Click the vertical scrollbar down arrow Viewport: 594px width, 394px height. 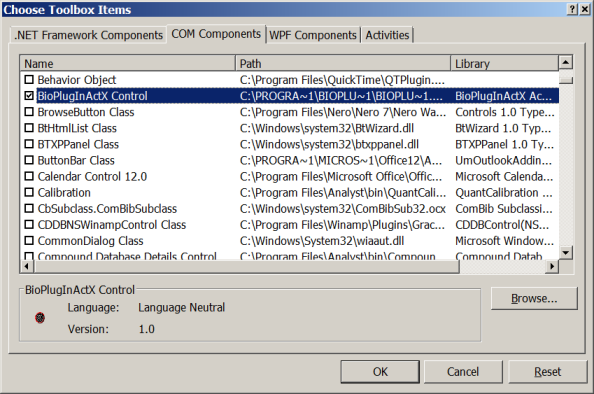pyautogui.click(x=566, y=252)
